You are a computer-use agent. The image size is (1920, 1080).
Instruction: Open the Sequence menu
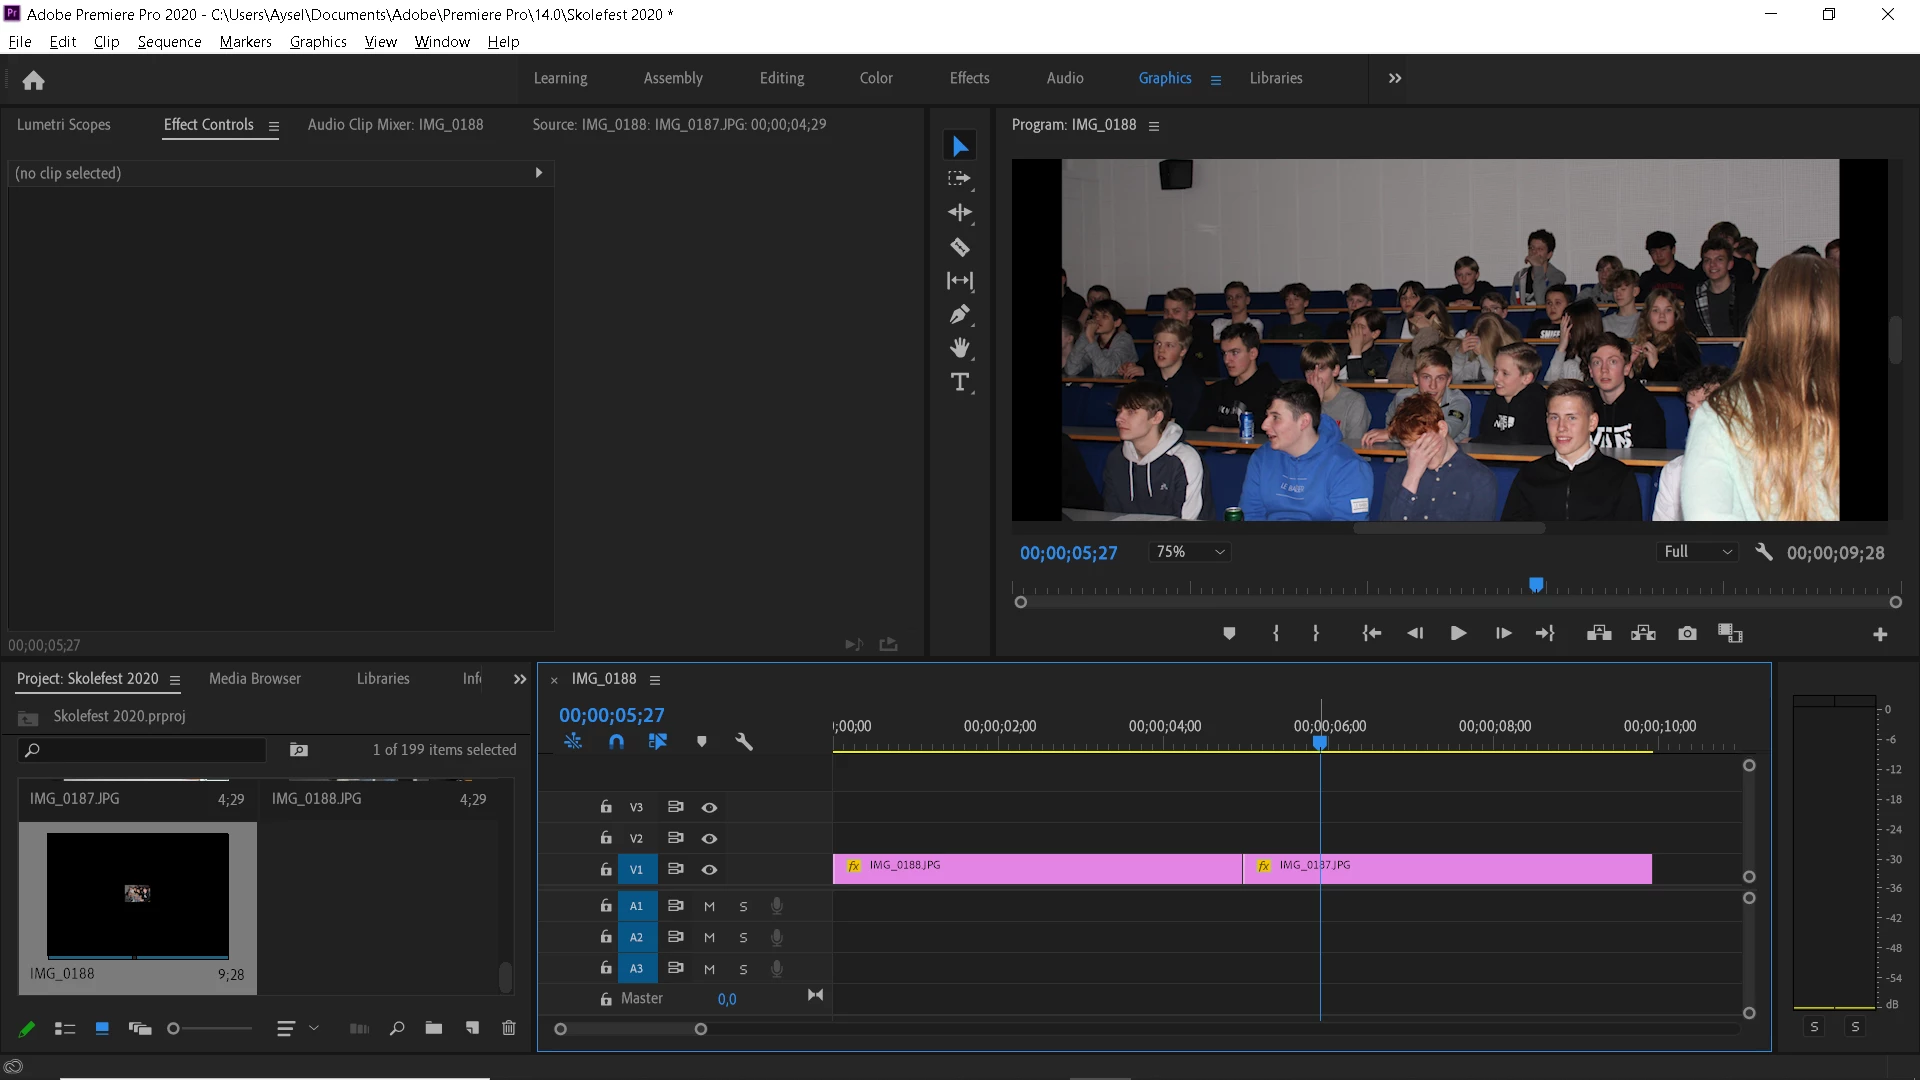(x=169, y=42)
